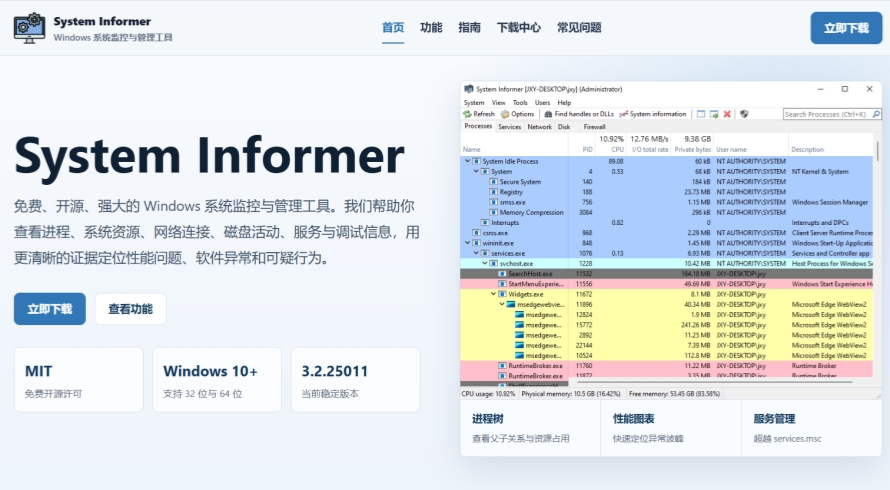Click the window-with-green-arrow toolbar icon
Screen dimensions: 890x490
coord(714,114)
